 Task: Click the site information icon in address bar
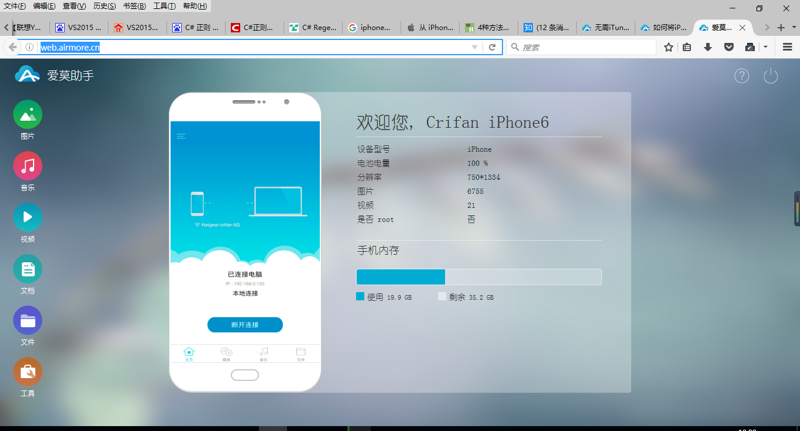click(30, 47)
